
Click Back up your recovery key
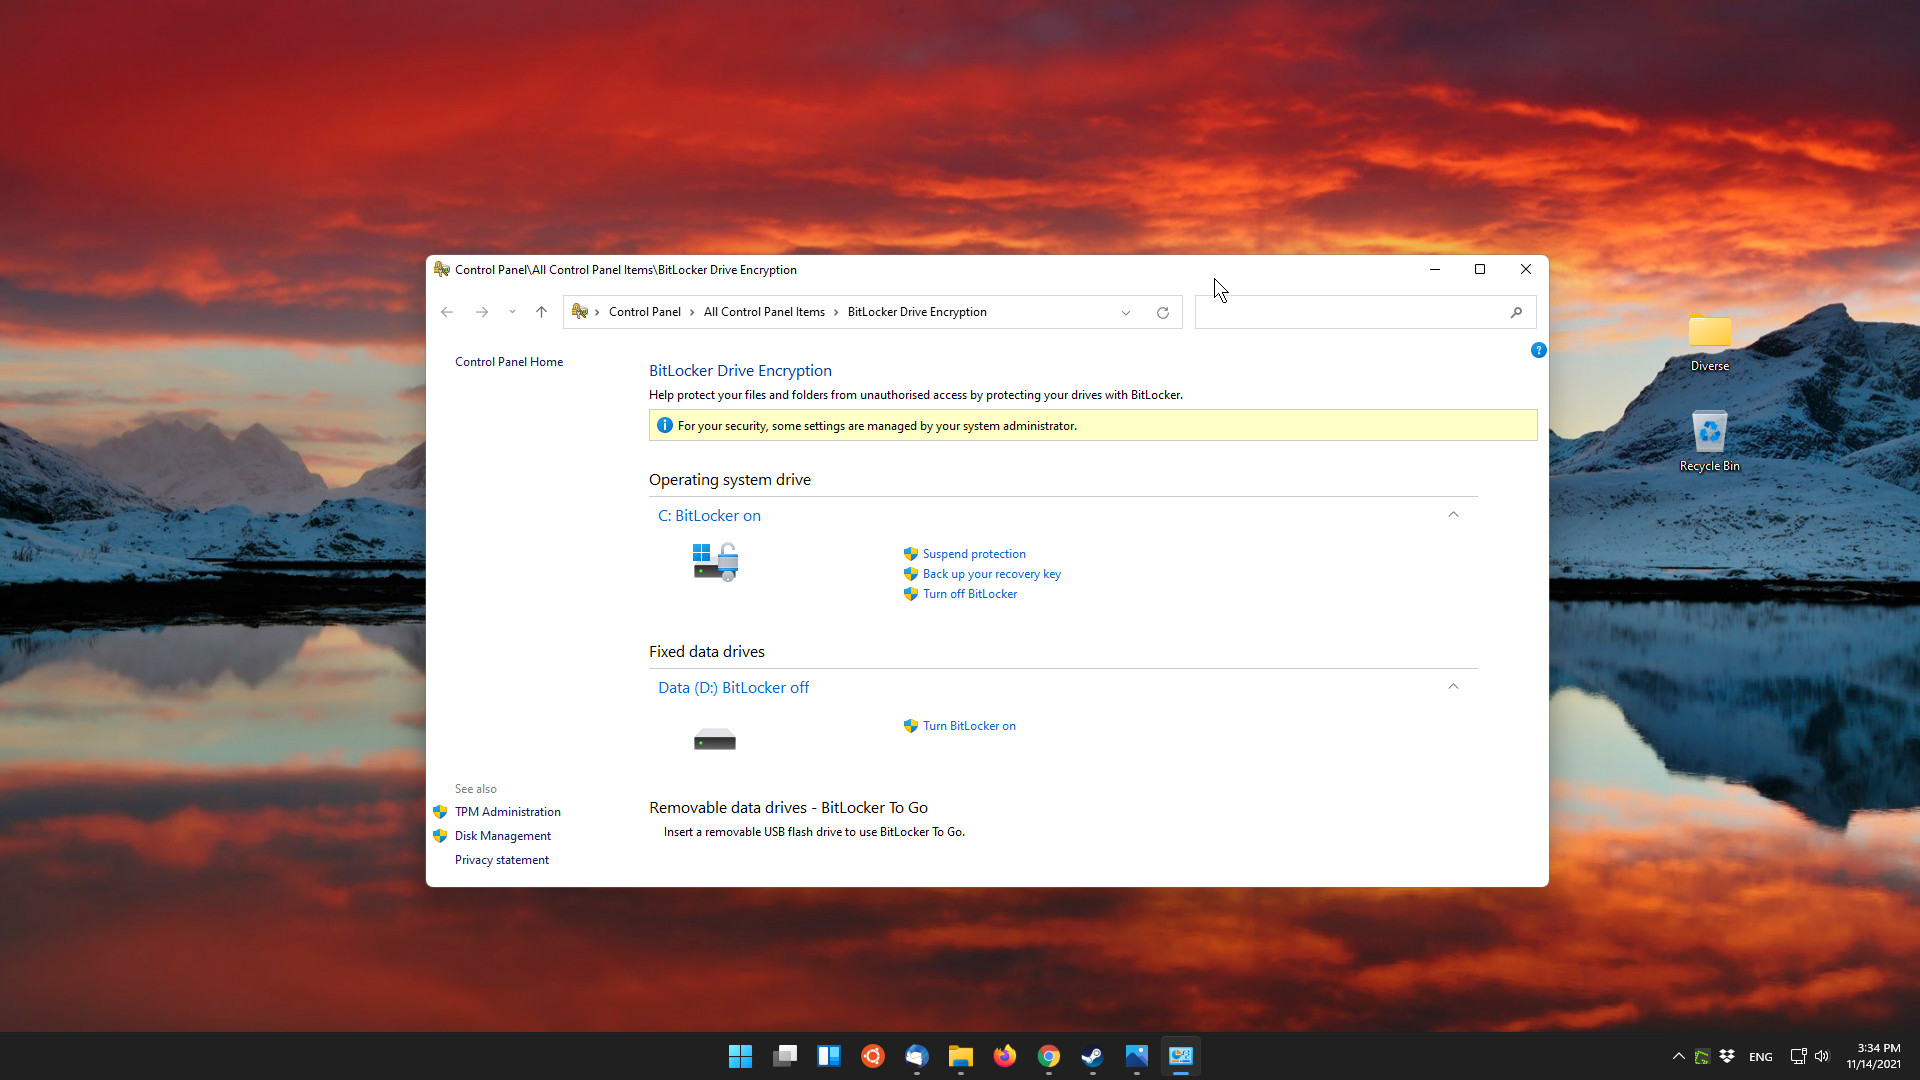pos(991,574)
